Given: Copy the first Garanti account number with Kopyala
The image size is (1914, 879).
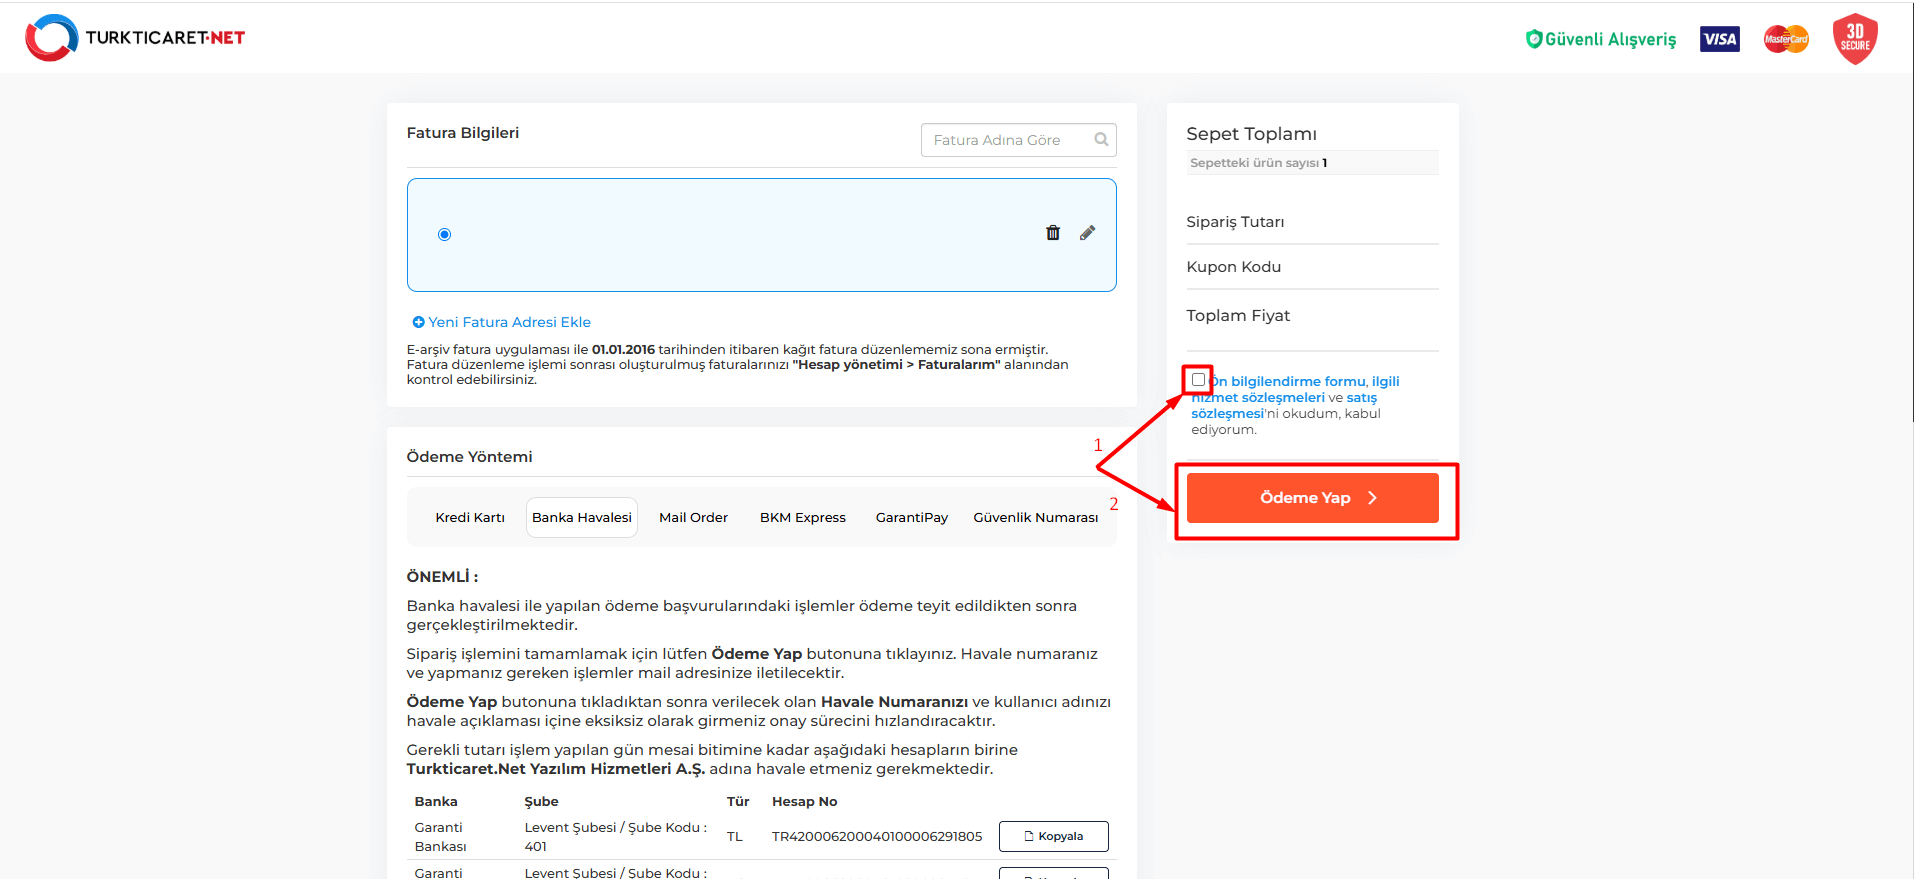Looking at the screenshot, I should (x=1053, y=836).
